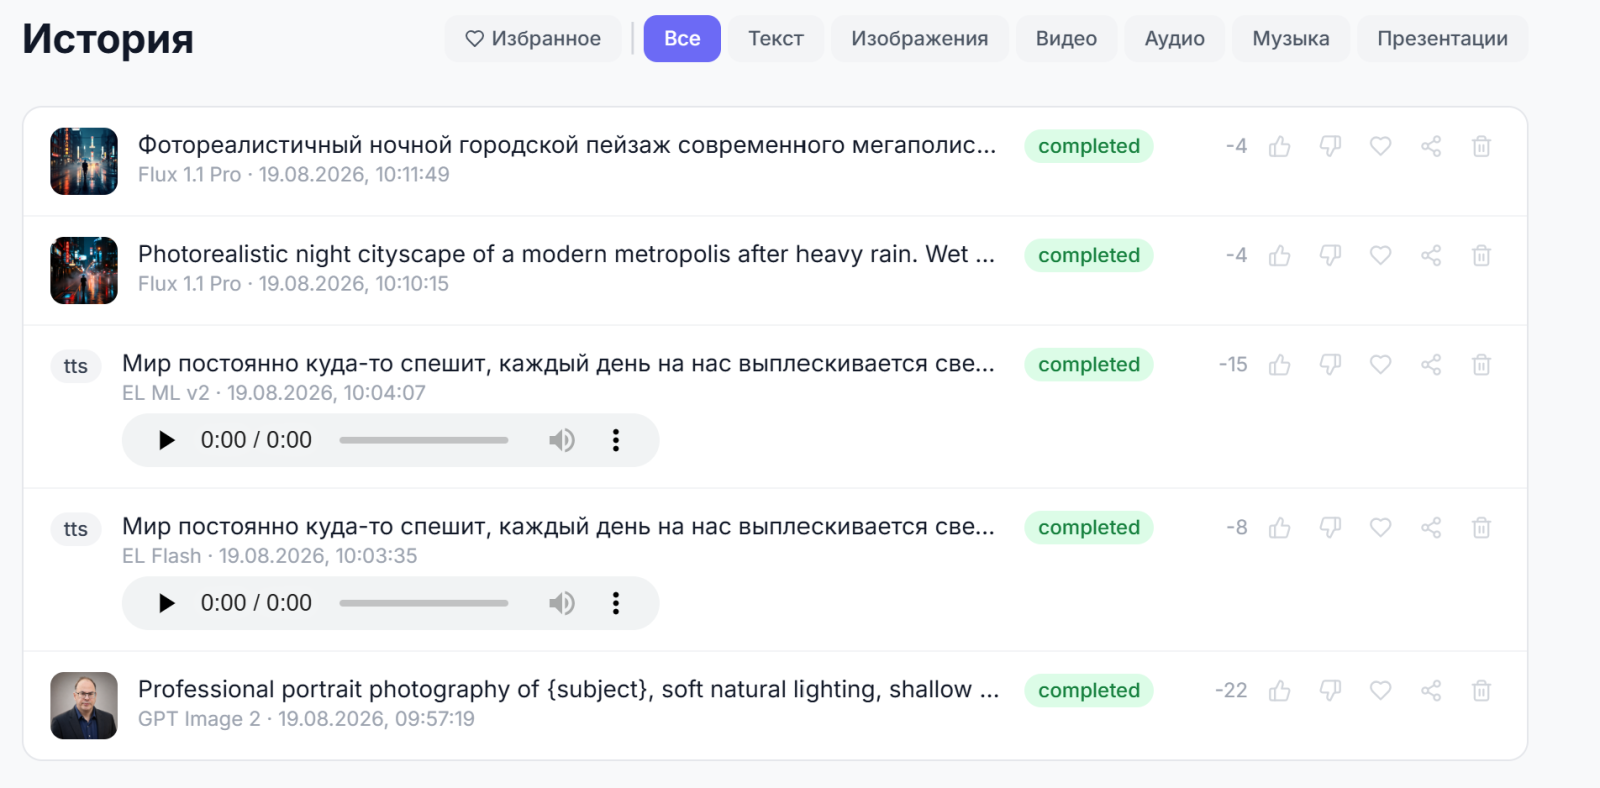The height and width of the screenshot is (788, 1600).
Task: Open the EL Flash audio three-dot menu
Action: [616, 603]
